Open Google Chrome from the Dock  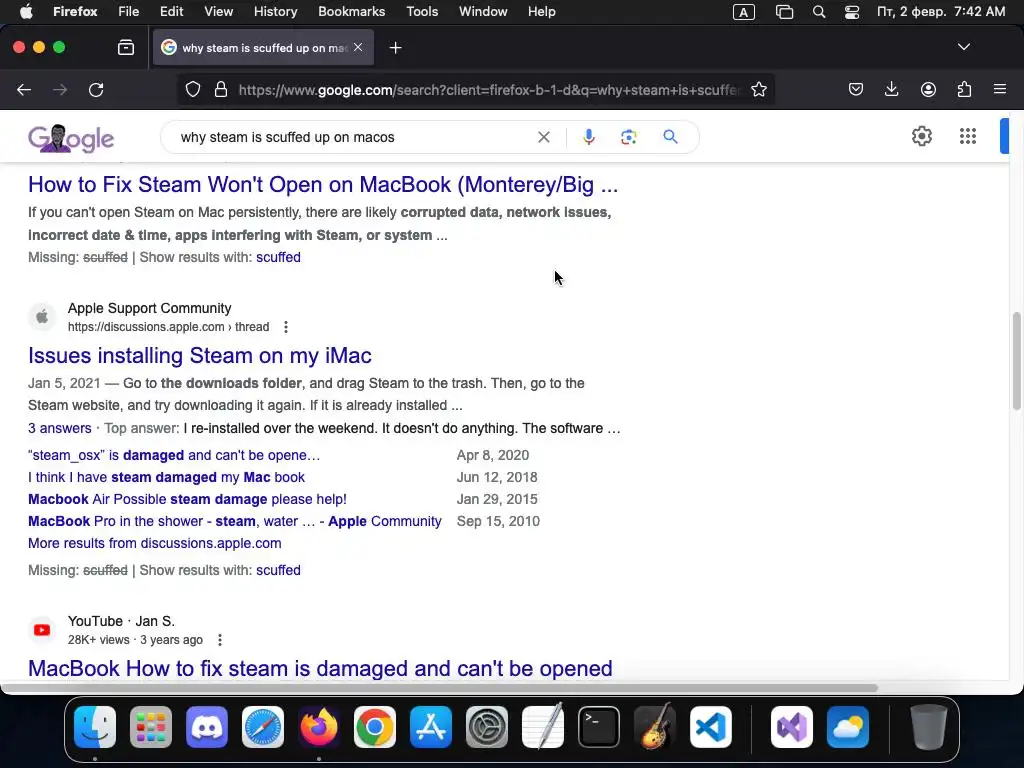(375, 727)
